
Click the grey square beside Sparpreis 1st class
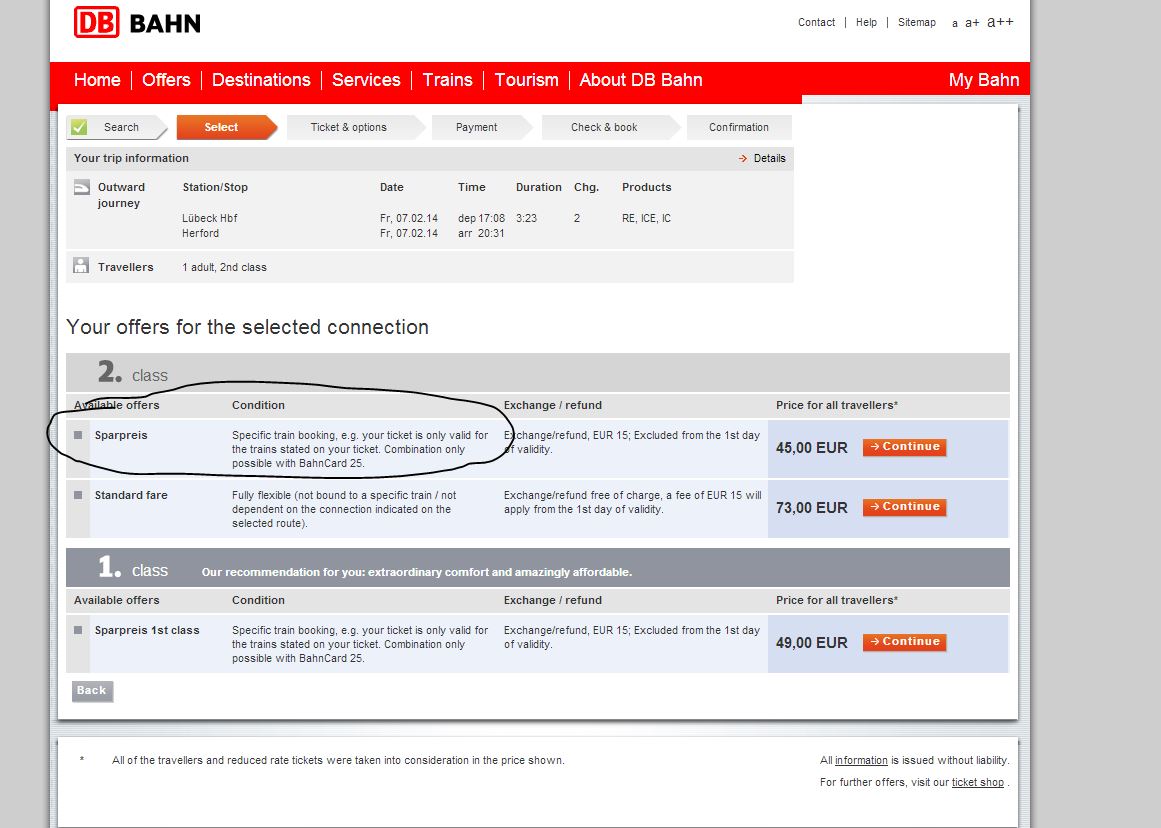(x=78, y=630)
